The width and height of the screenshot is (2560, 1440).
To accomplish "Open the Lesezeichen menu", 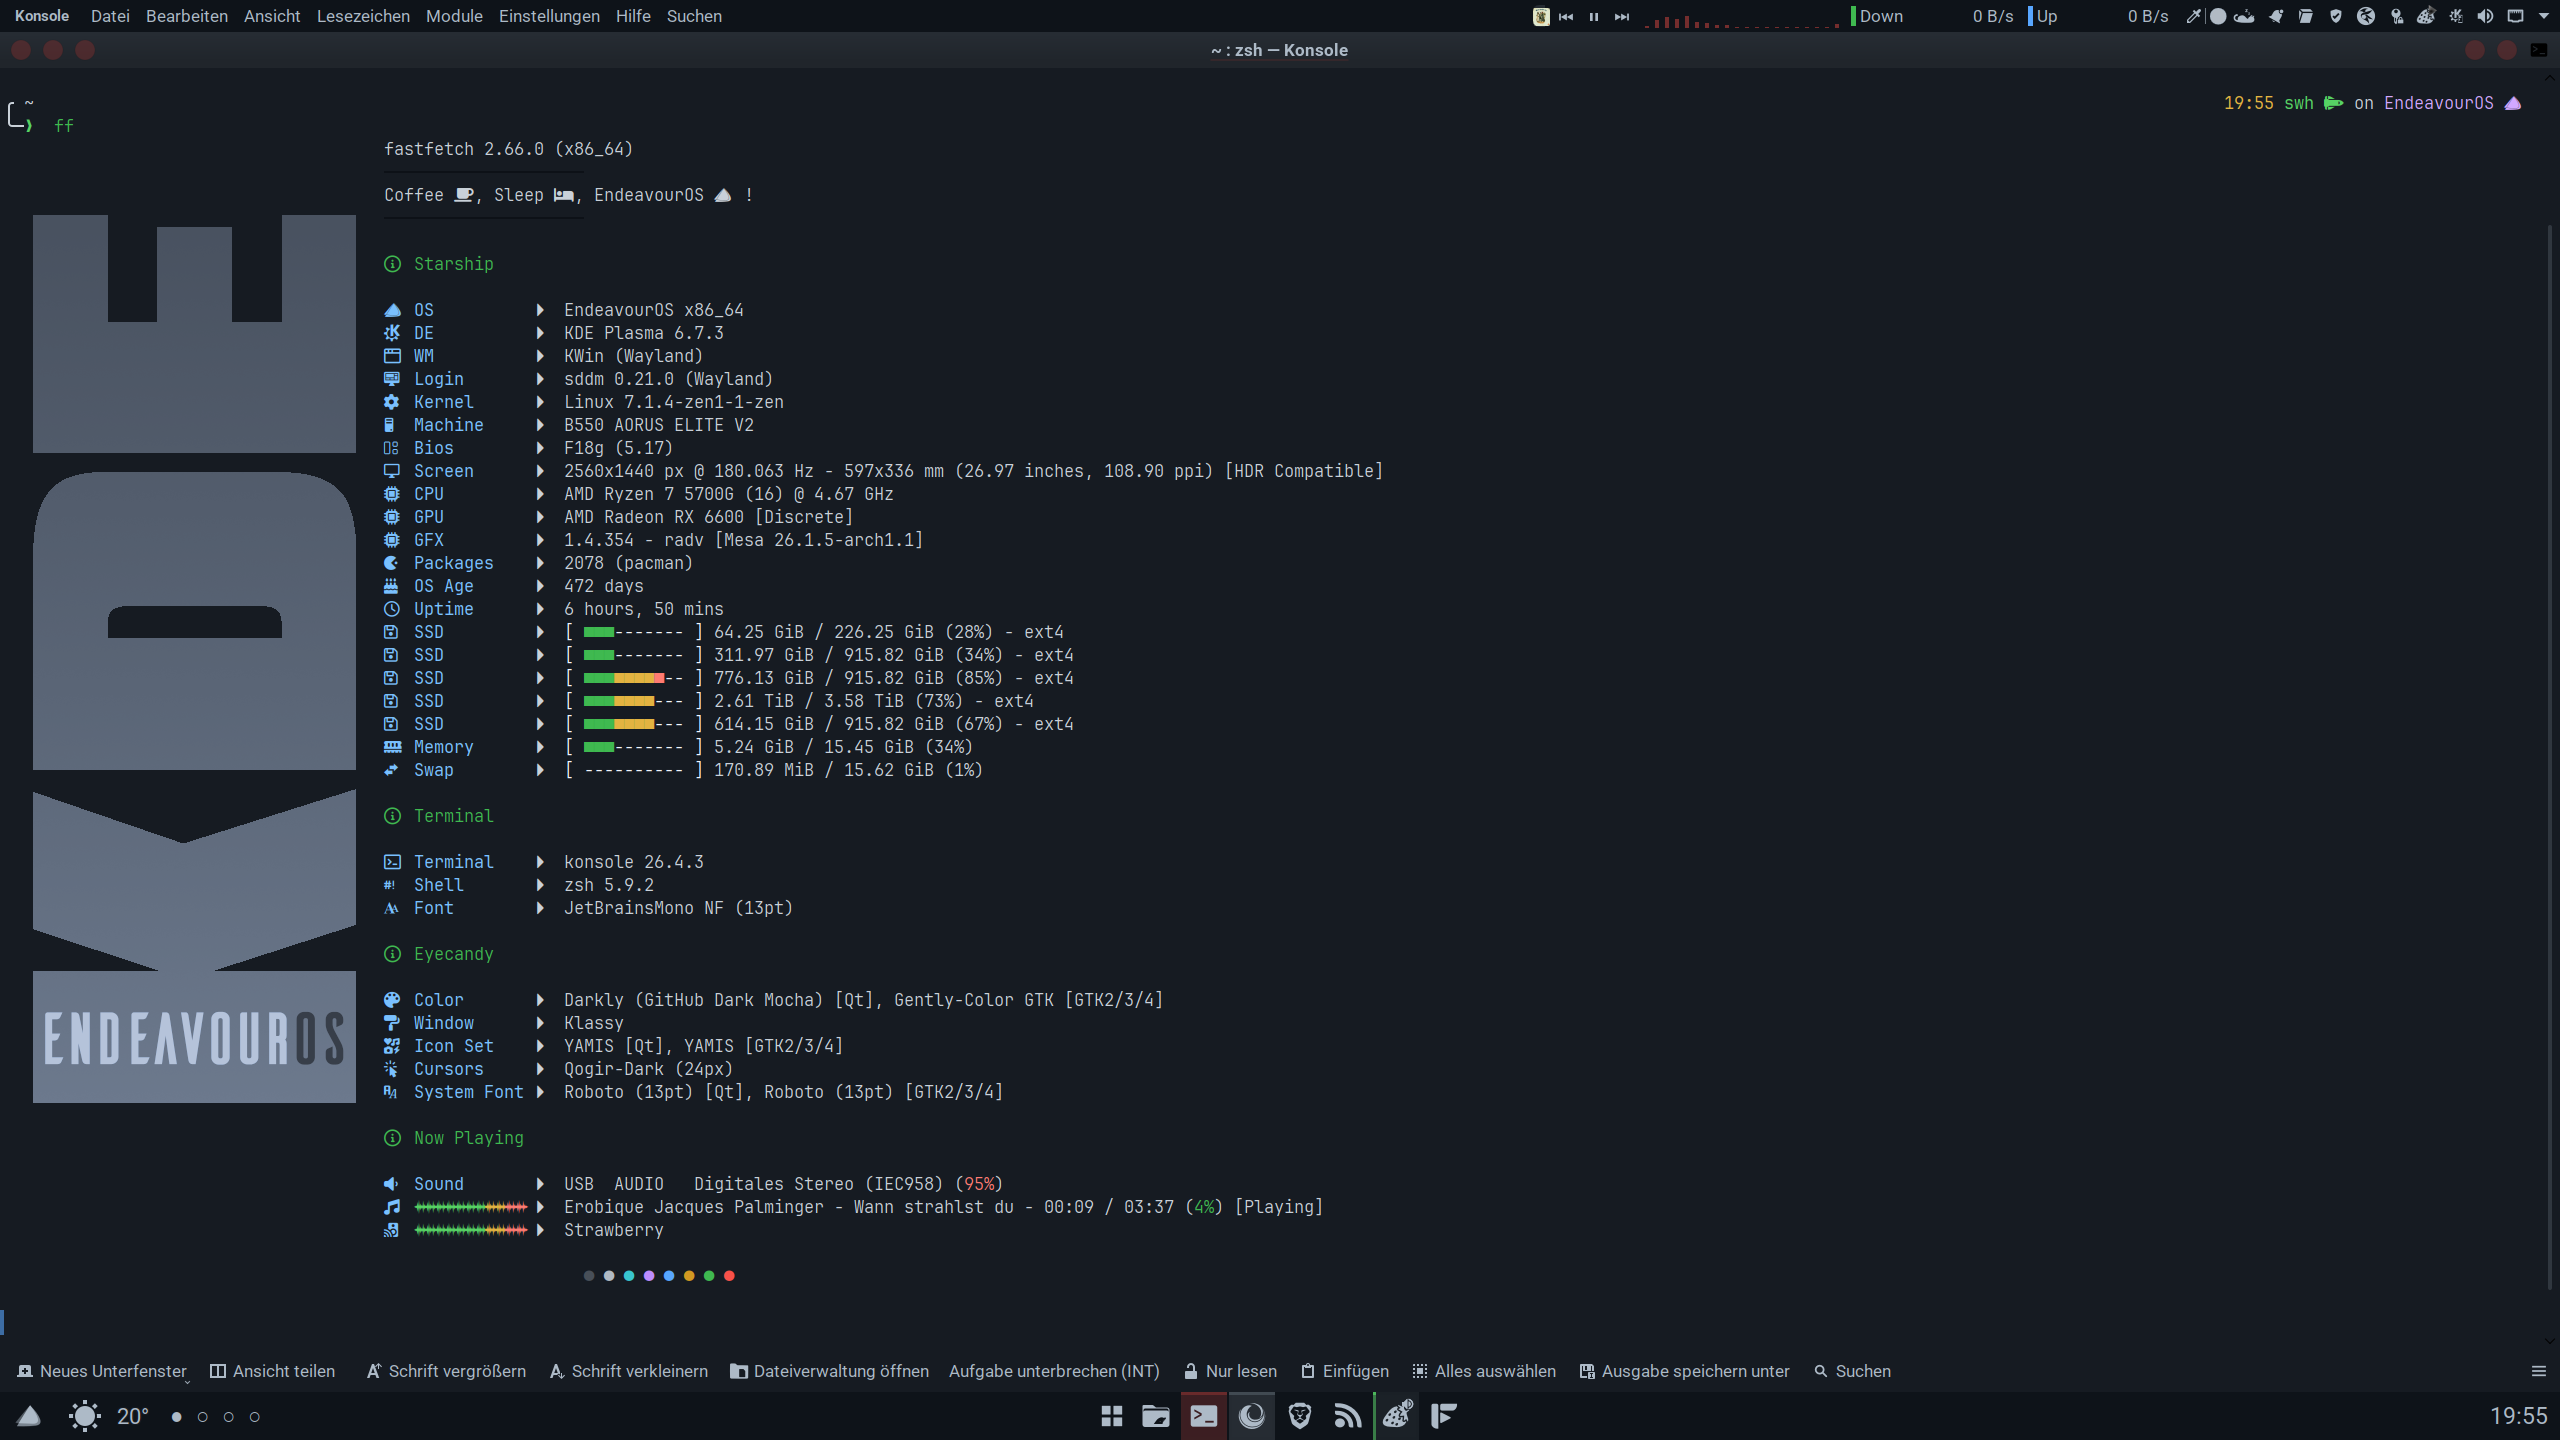I will click(363, 16).
